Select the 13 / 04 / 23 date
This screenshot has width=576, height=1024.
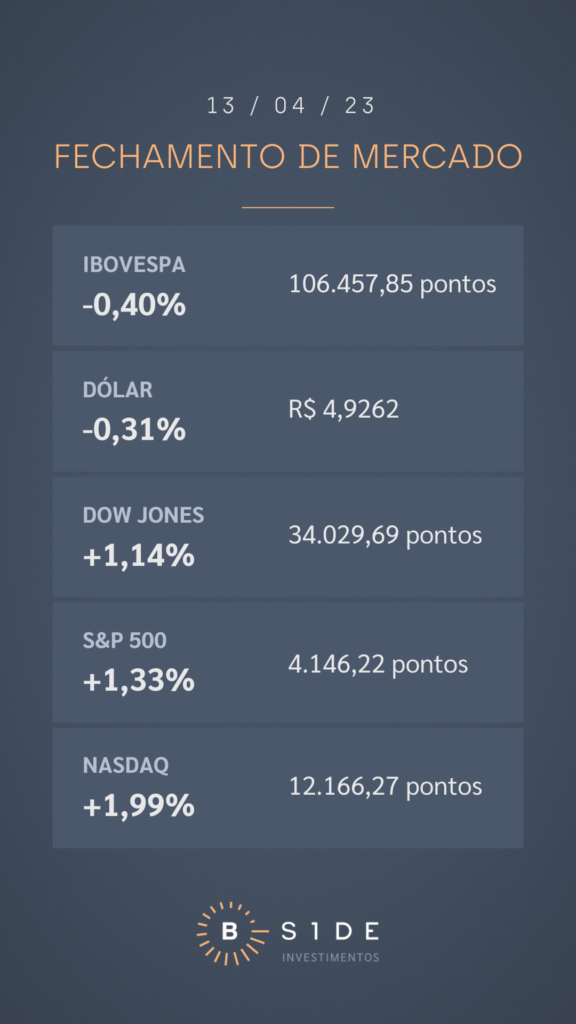pos(291,106)
